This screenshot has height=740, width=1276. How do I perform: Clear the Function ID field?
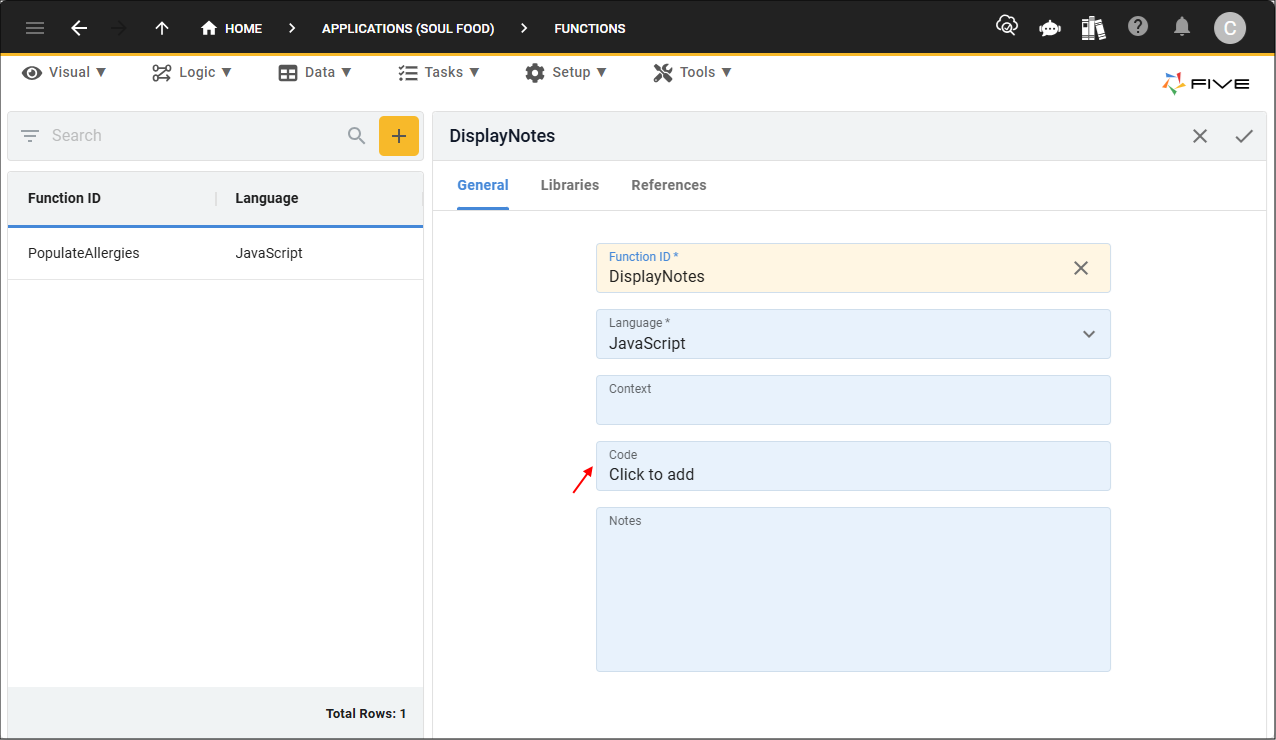click(1081, 268)
